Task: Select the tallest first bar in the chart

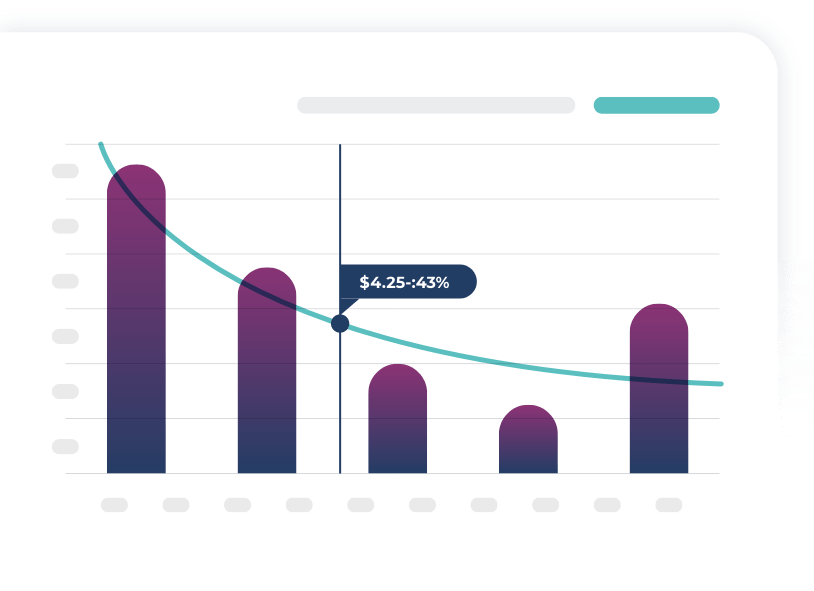Action: coord(136,320)
